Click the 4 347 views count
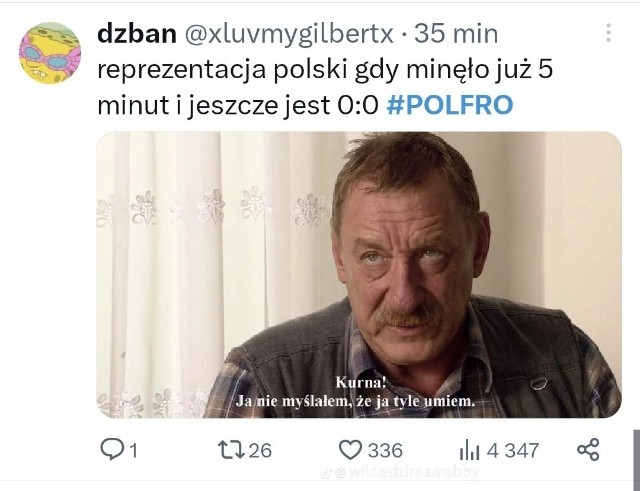Image resolution: width=640 pixels, height=491 pixels. 513,451
